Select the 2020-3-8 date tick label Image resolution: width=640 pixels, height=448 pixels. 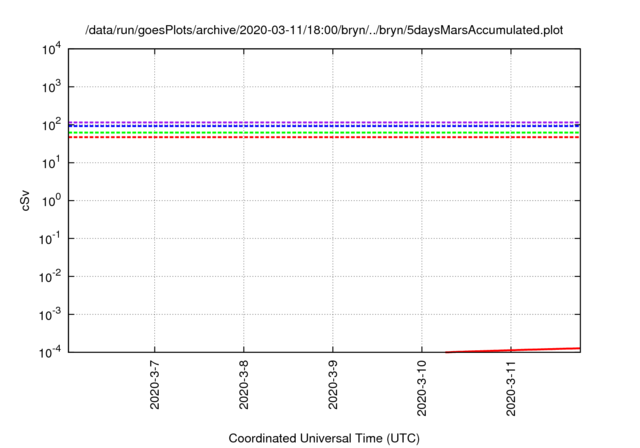pos(244,385)
